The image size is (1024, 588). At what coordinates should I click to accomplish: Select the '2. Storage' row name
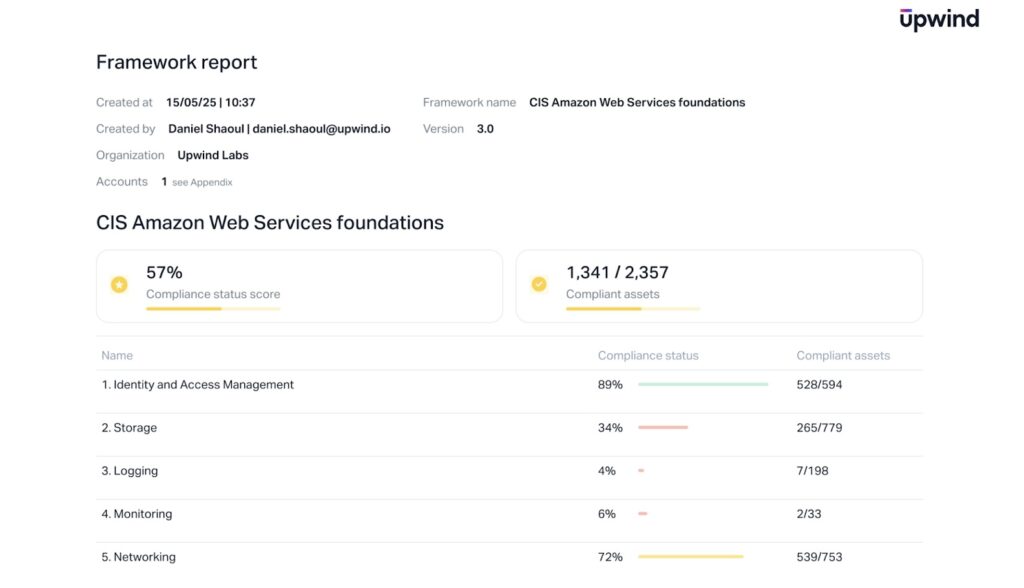[x=129, y=428]
